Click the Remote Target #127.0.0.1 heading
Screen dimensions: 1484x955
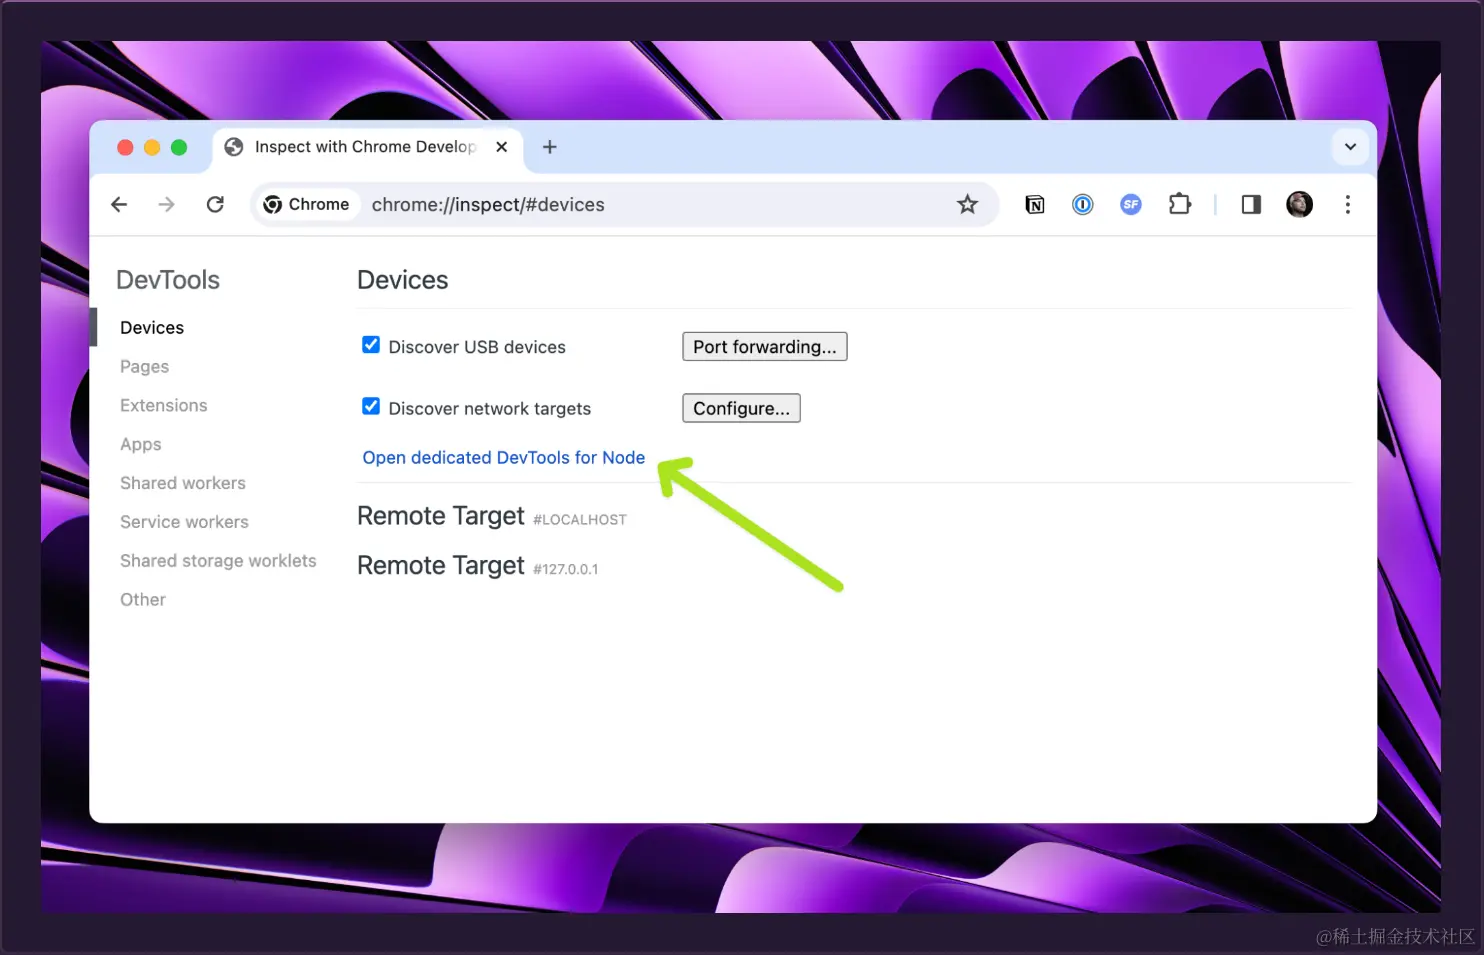478,566
